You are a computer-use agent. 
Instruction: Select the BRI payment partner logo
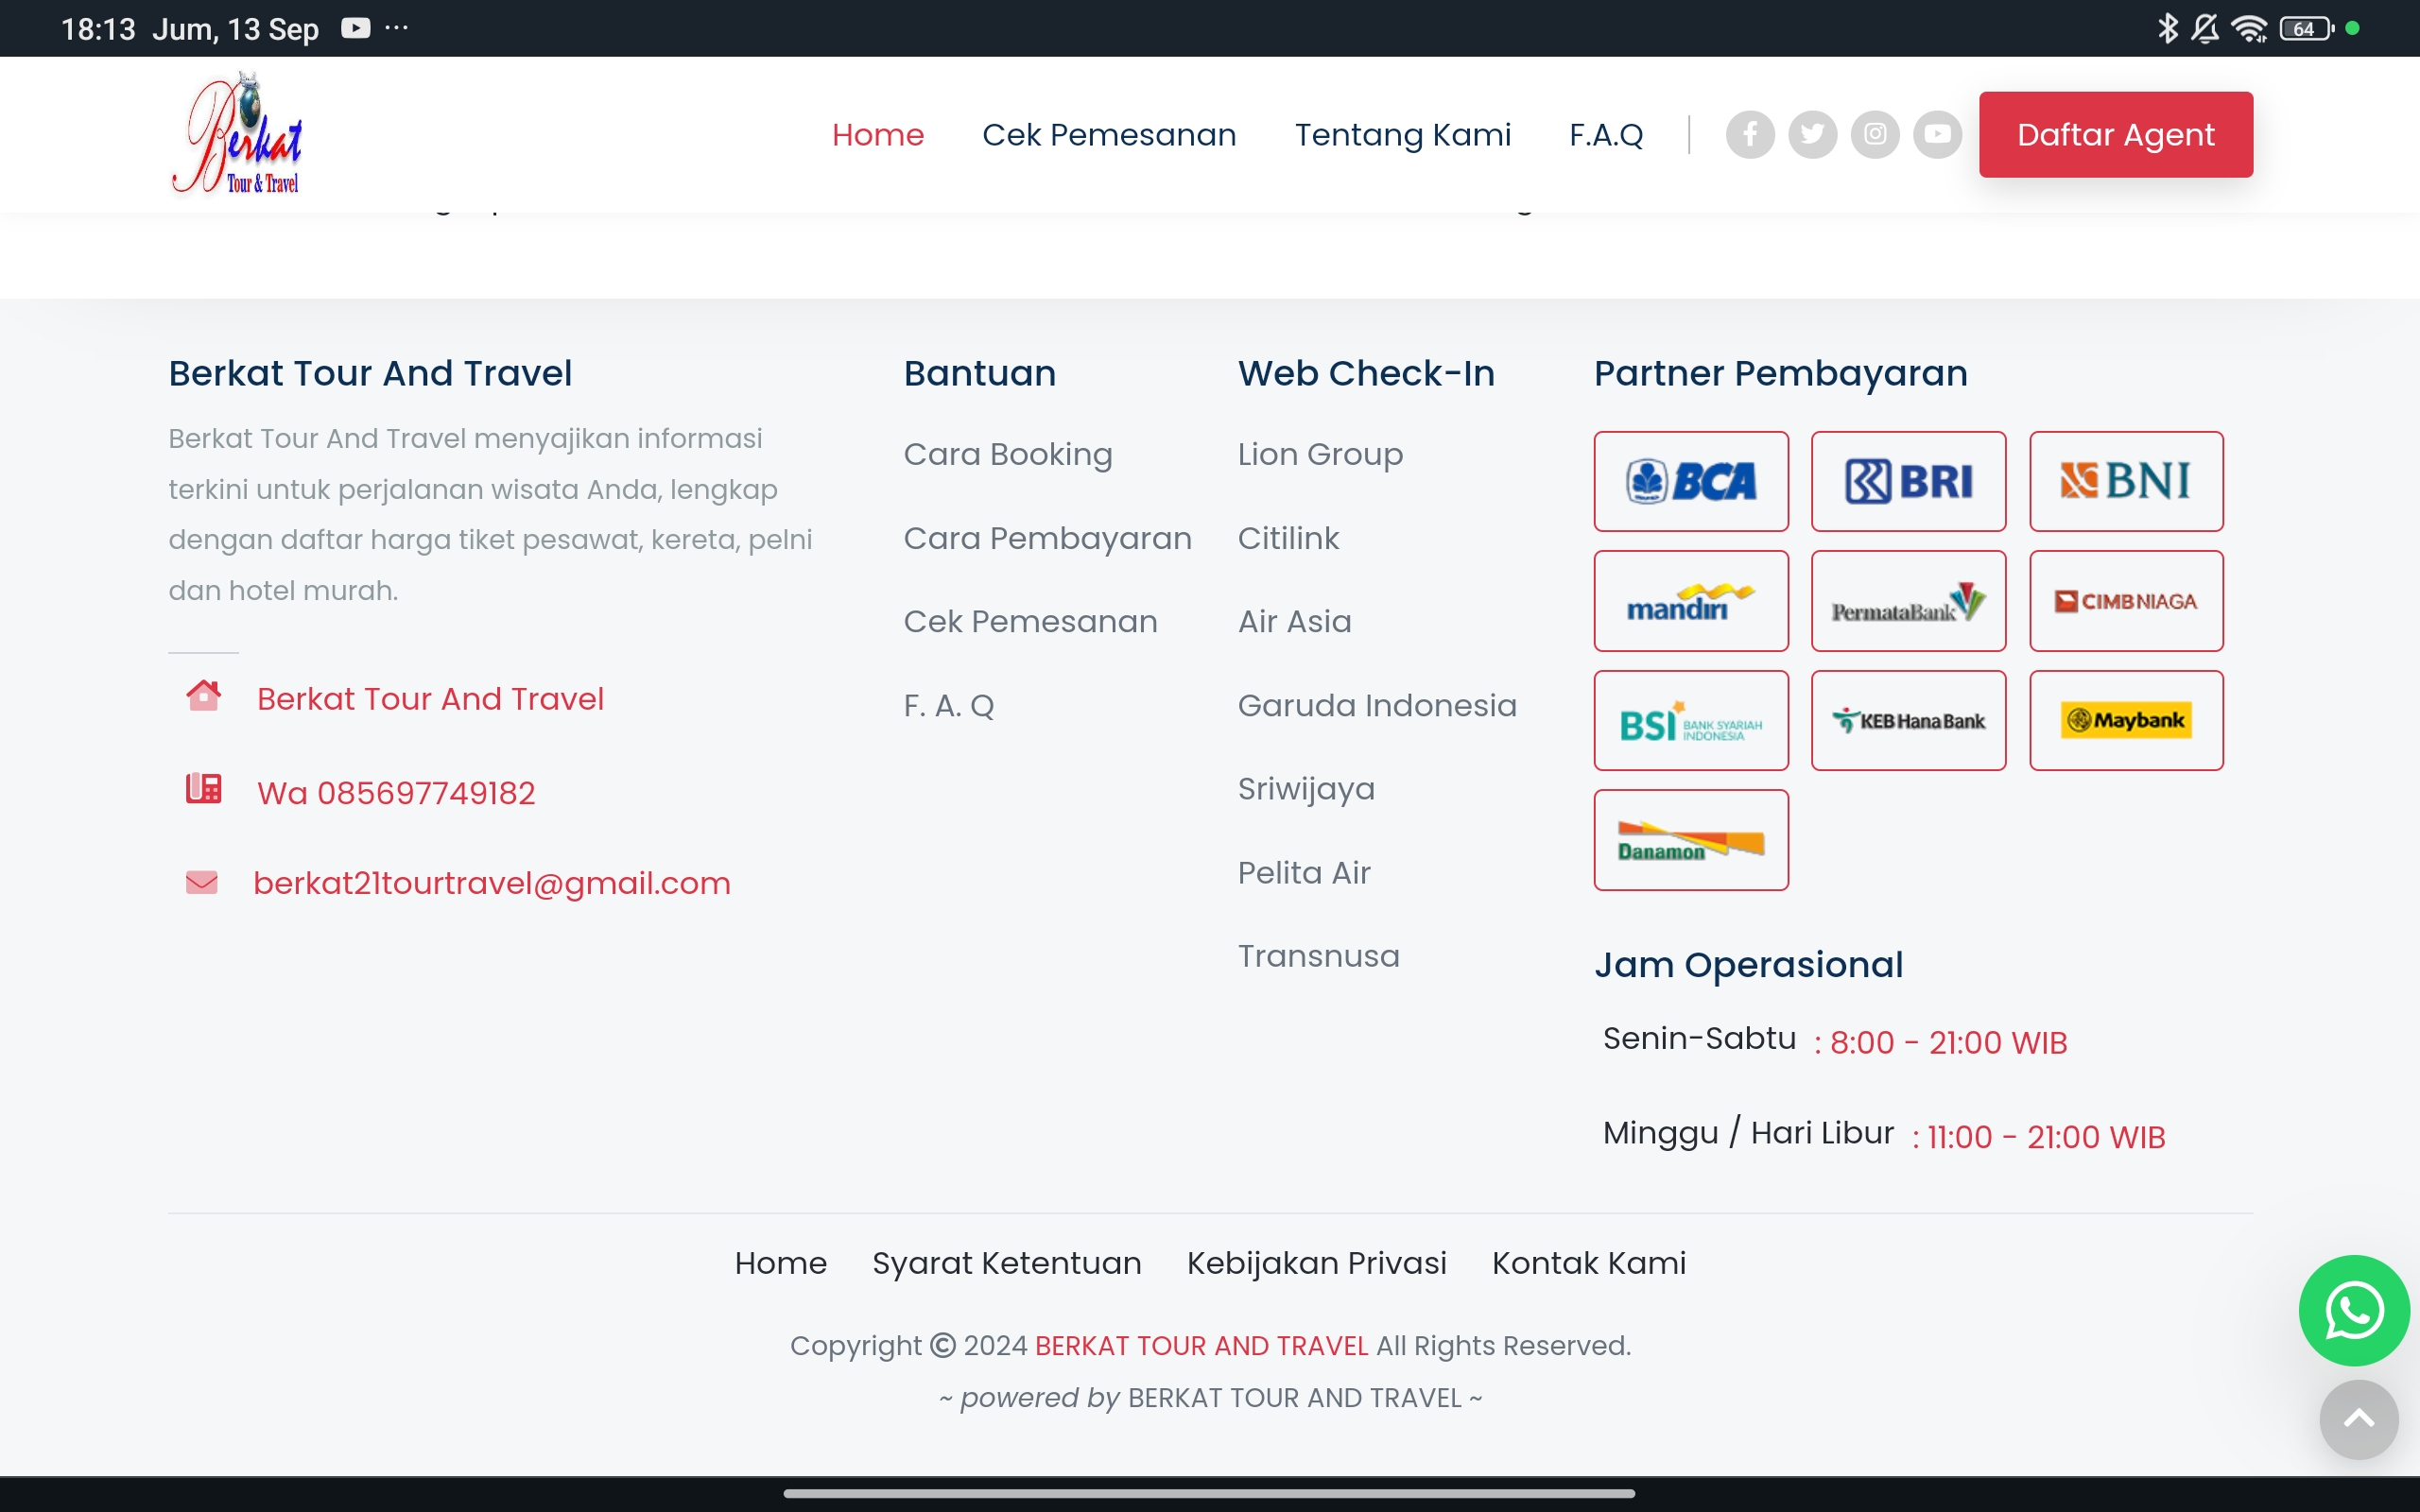(x=1908, y=481)
